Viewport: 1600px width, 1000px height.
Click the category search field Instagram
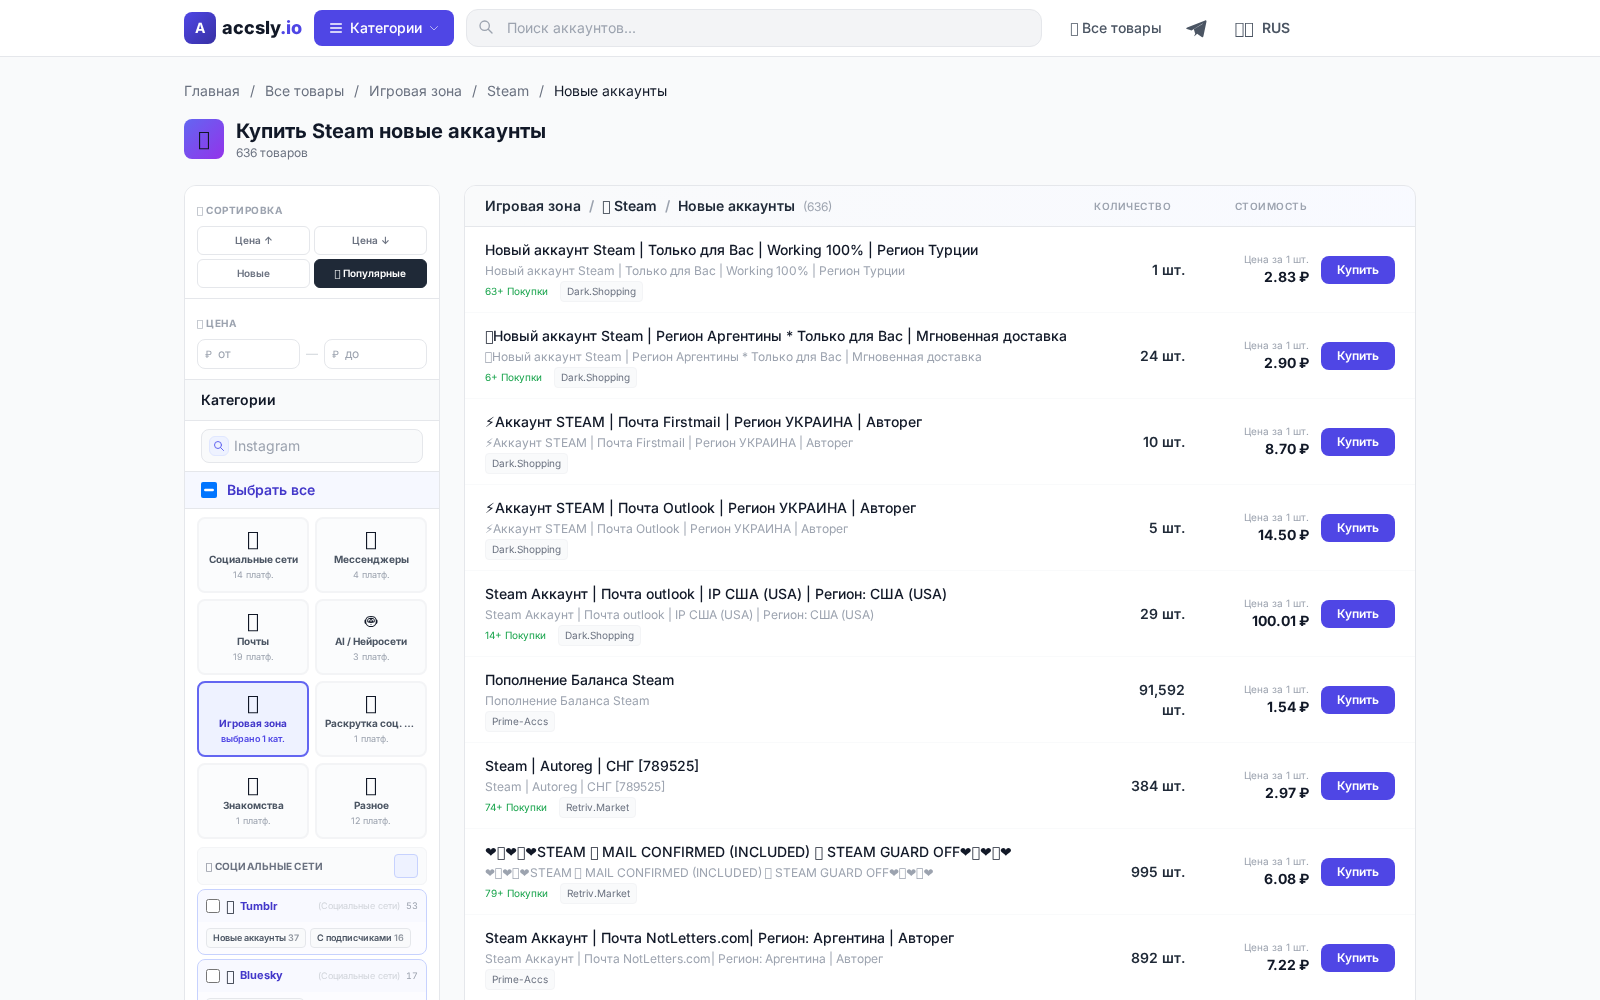pos(312,446)
